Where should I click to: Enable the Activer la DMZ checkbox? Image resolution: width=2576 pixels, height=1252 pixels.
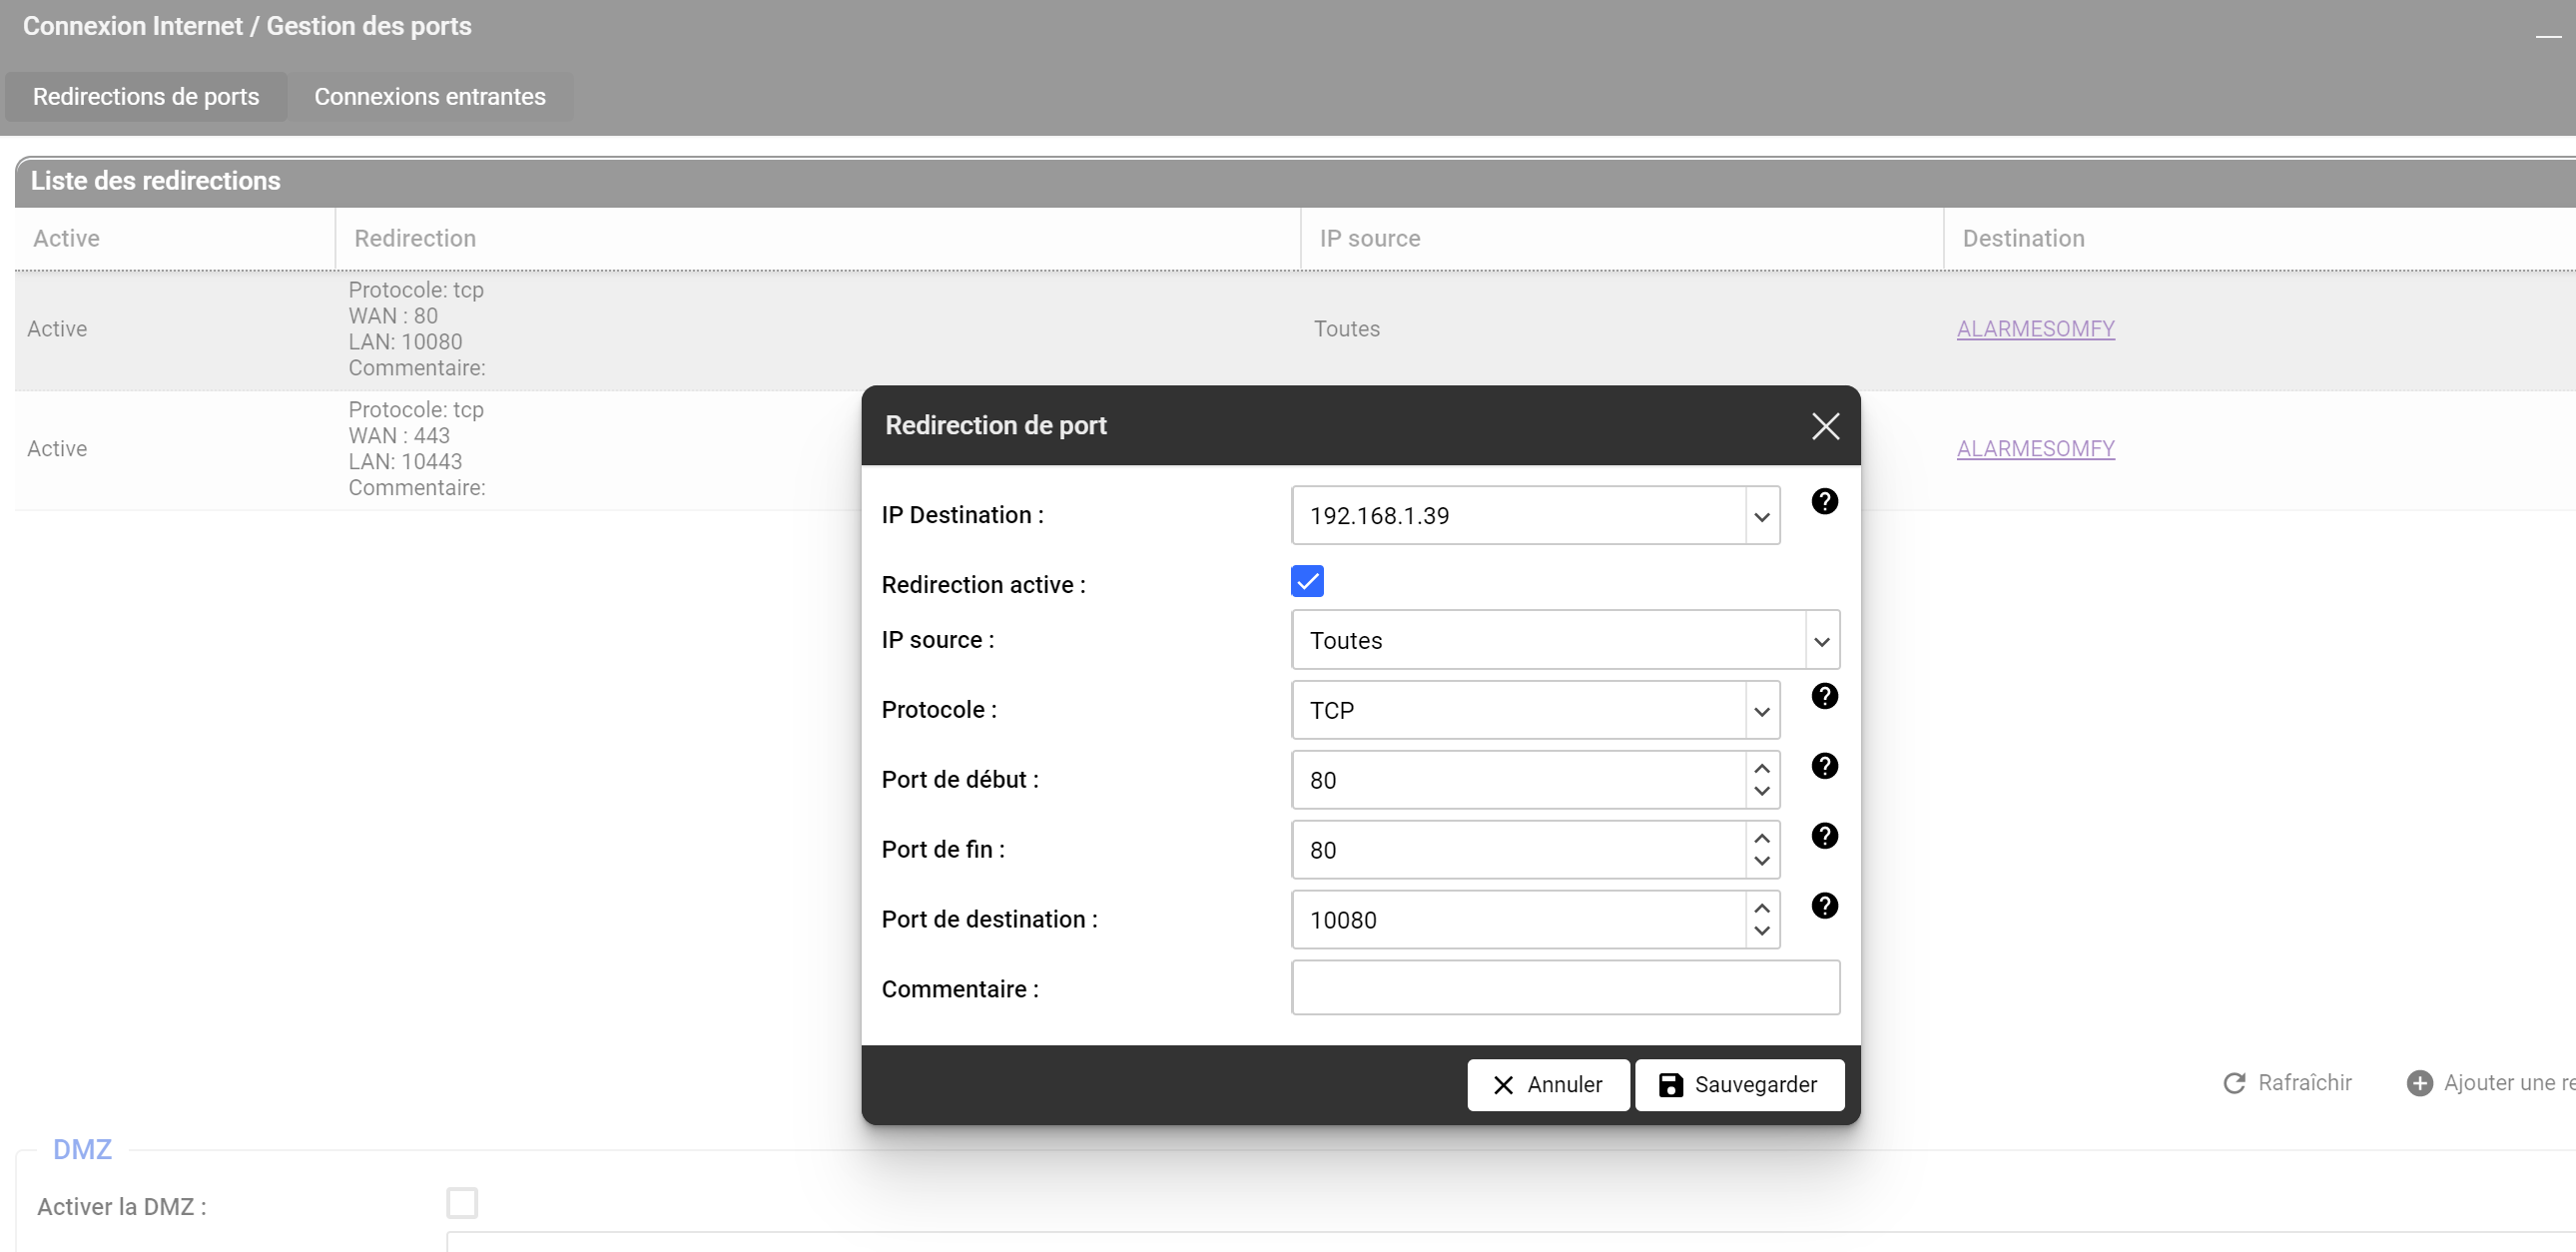click(x=462, y=1203)
